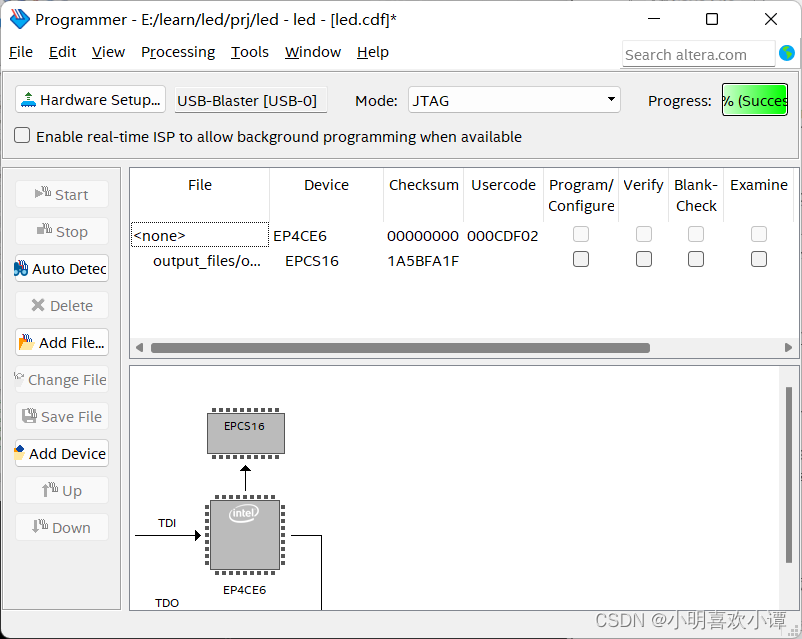802x639 pixels.
Task: Click the Program/Configure column header
Action: (x=581, y=195)
